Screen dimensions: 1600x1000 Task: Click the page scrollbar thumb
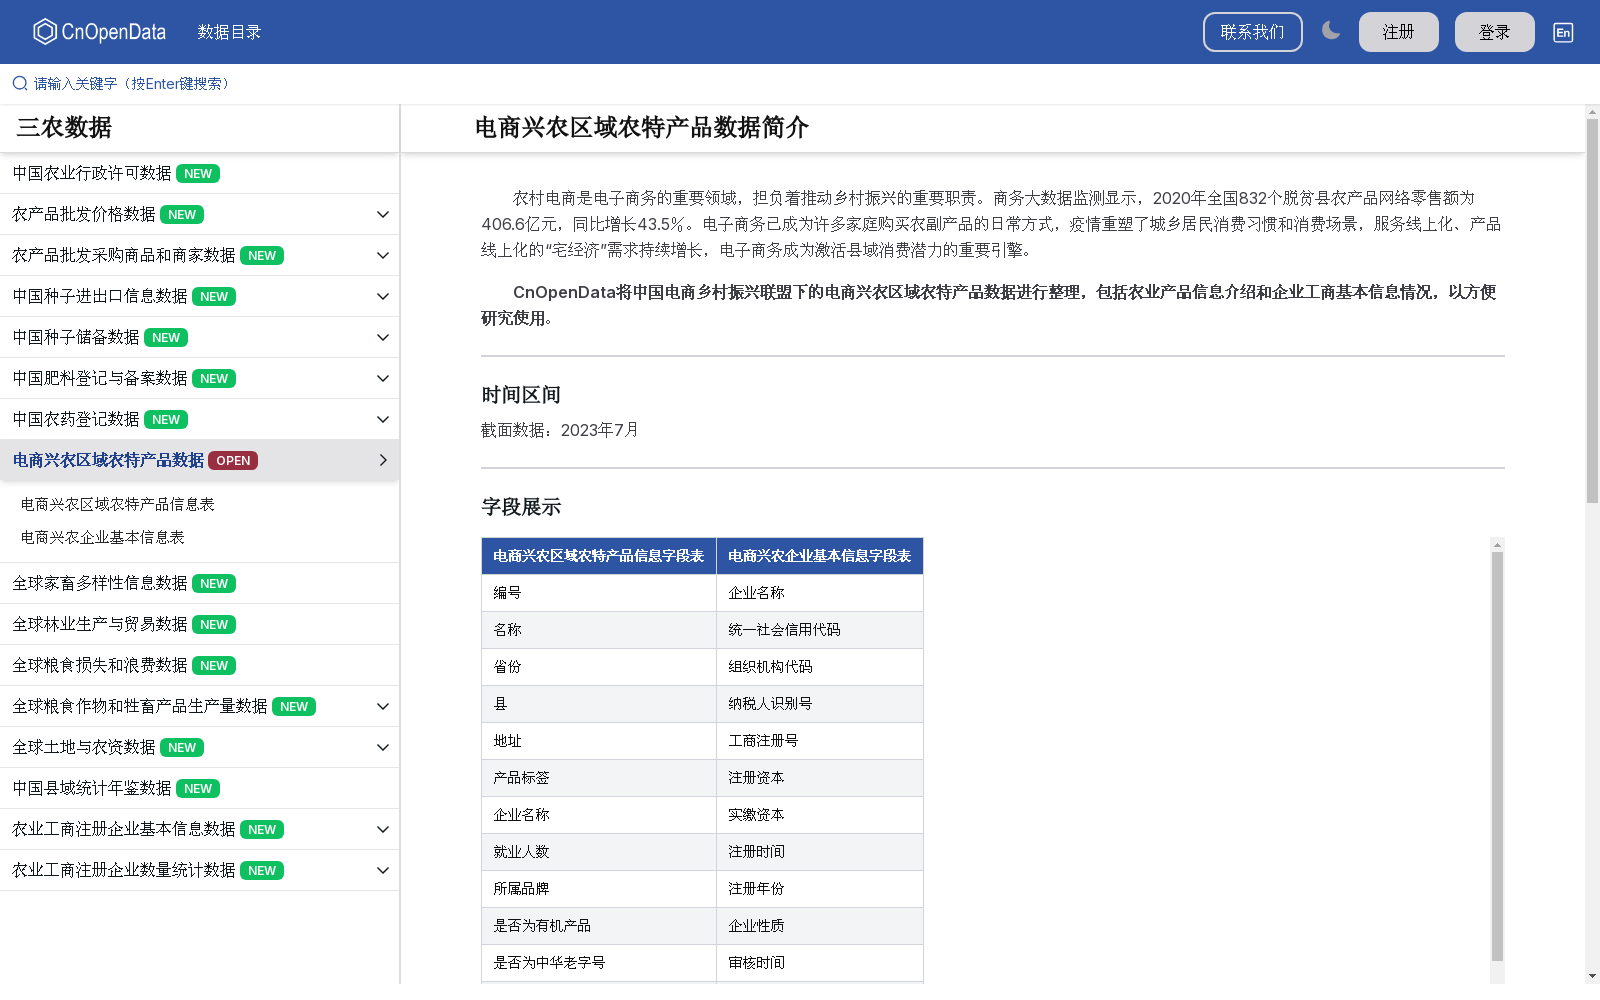pos(1592,311)
